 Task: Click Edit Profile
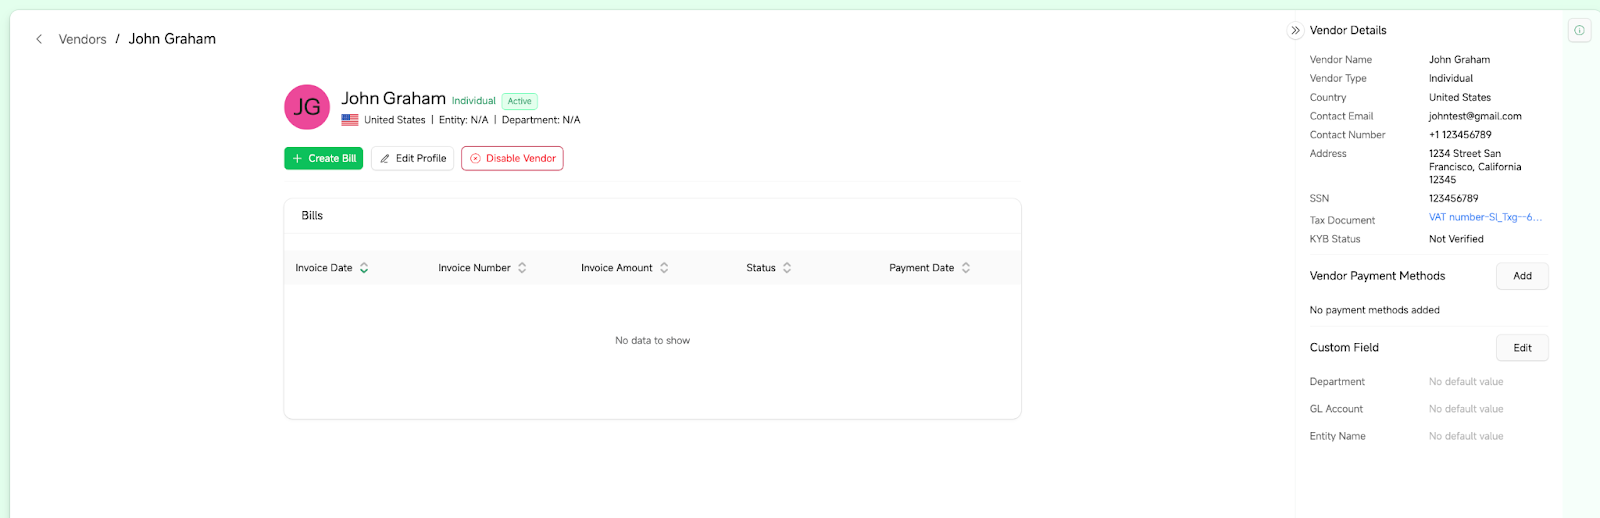[x=412, y=158]
